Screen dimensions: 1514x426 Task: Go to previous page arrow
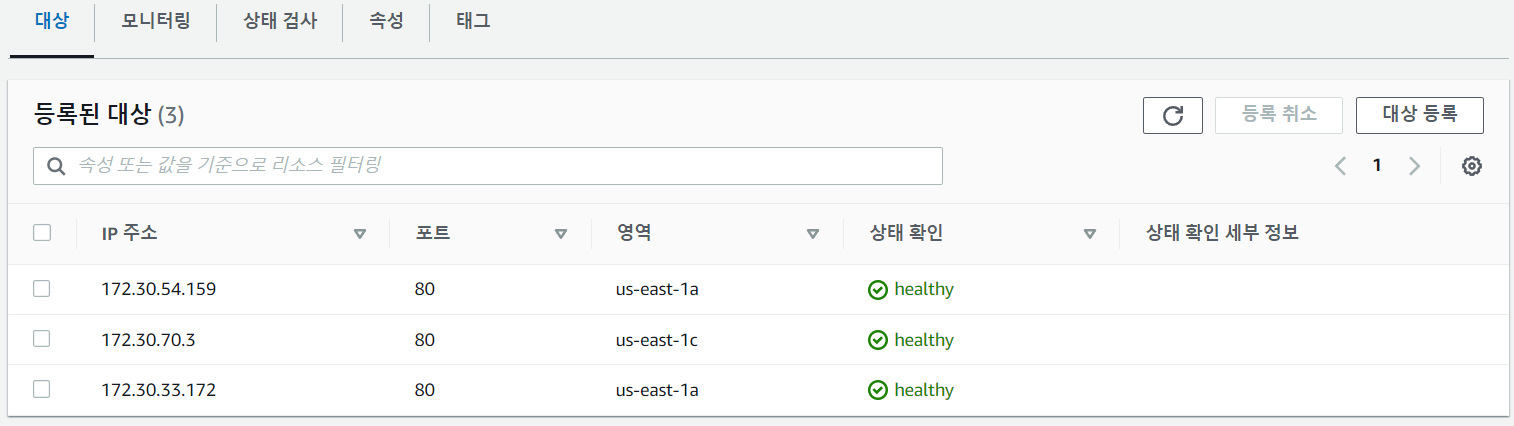click(1341, 166)
